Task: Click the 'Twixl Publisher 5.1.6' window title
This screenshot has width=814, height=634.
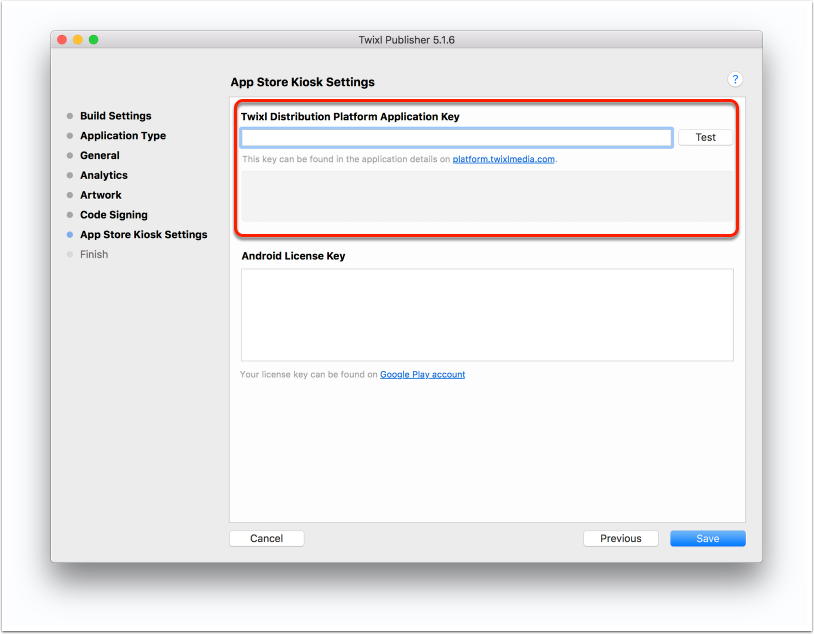Action: click(x=406, y=40)
